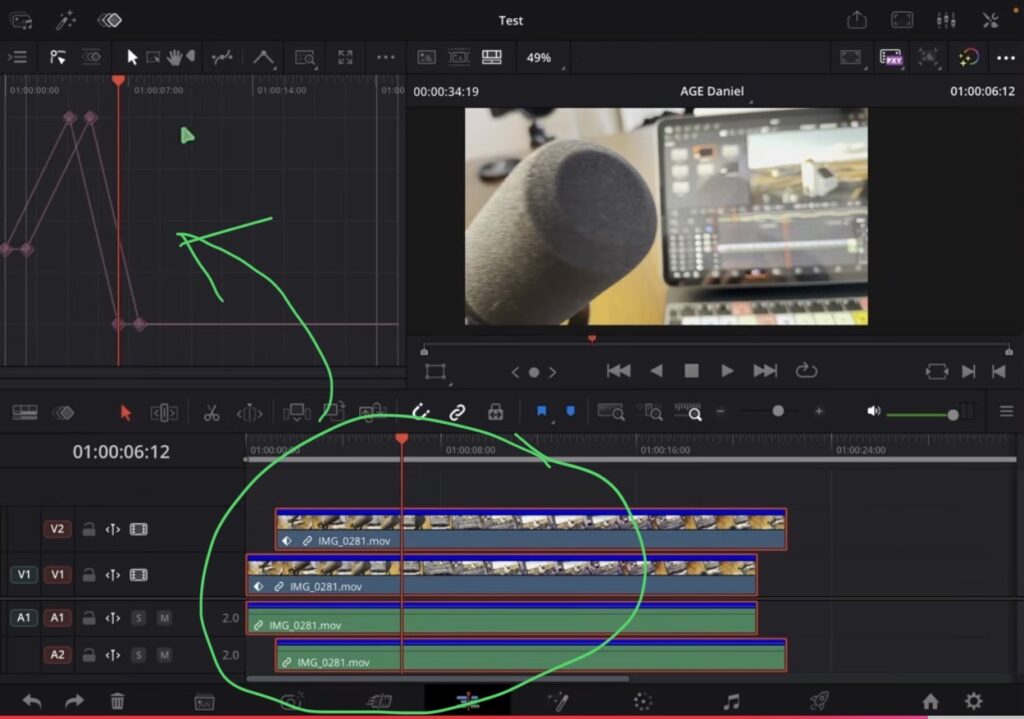Mute the A2 audio track

coord(164,654)
